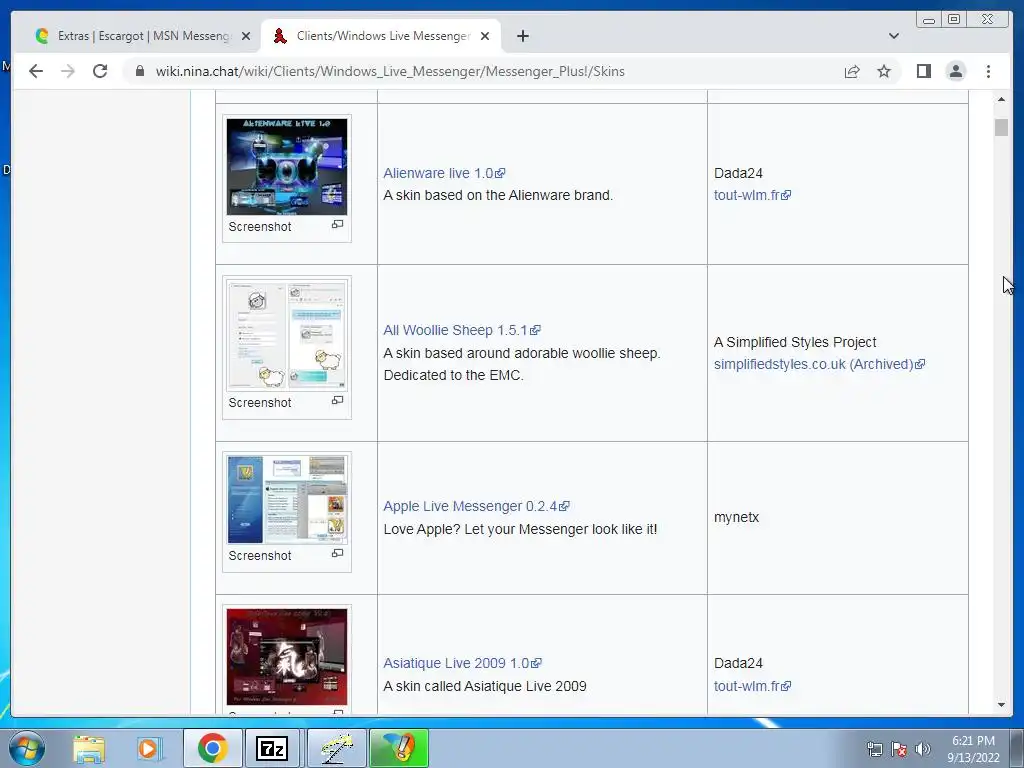
Task: Reload the current wiki page
Action: coord(100,71)
